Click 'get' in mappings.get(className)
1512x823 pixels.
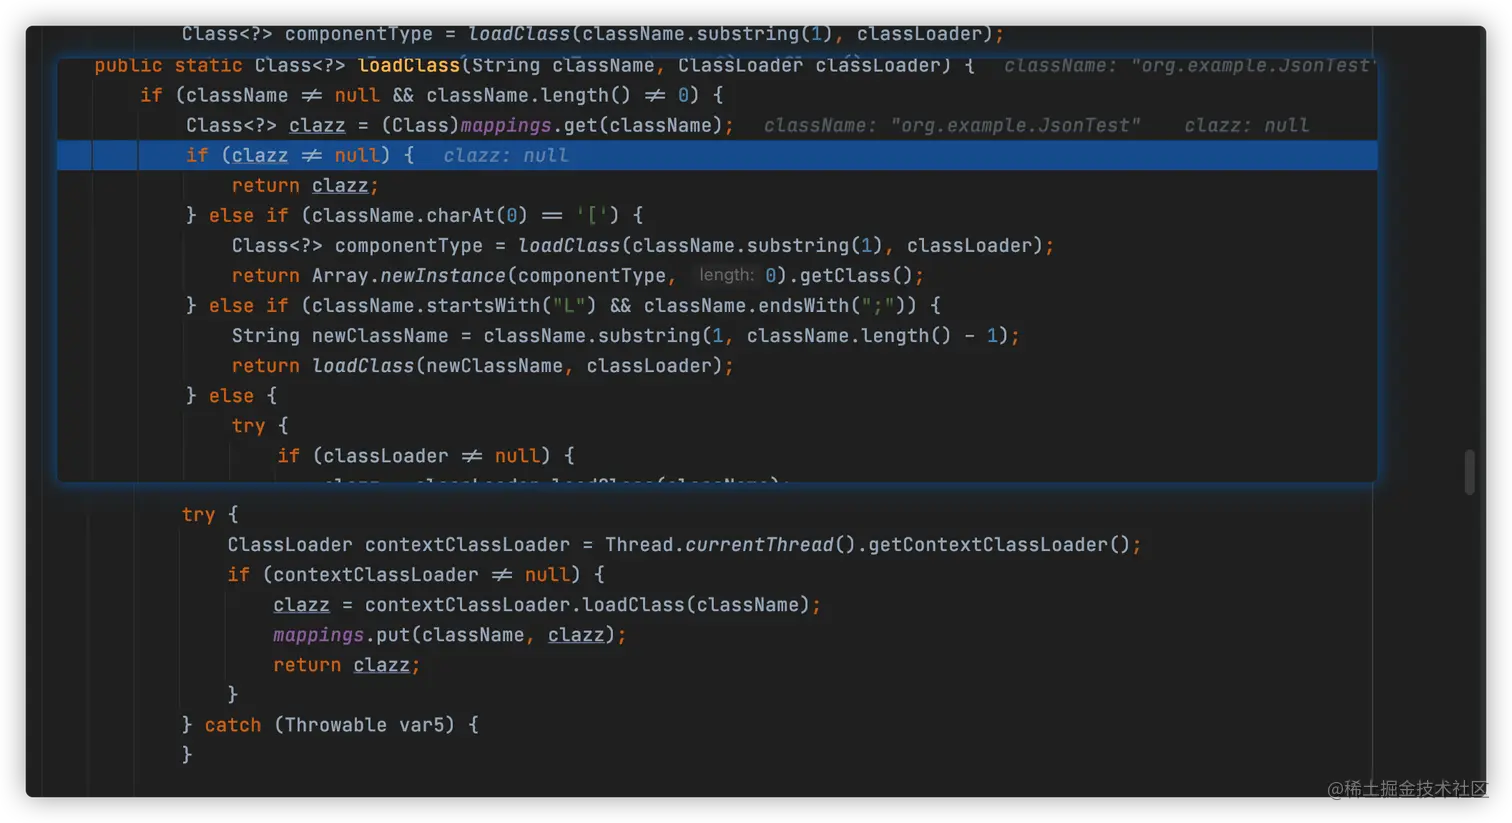click(x=580, y=125)
